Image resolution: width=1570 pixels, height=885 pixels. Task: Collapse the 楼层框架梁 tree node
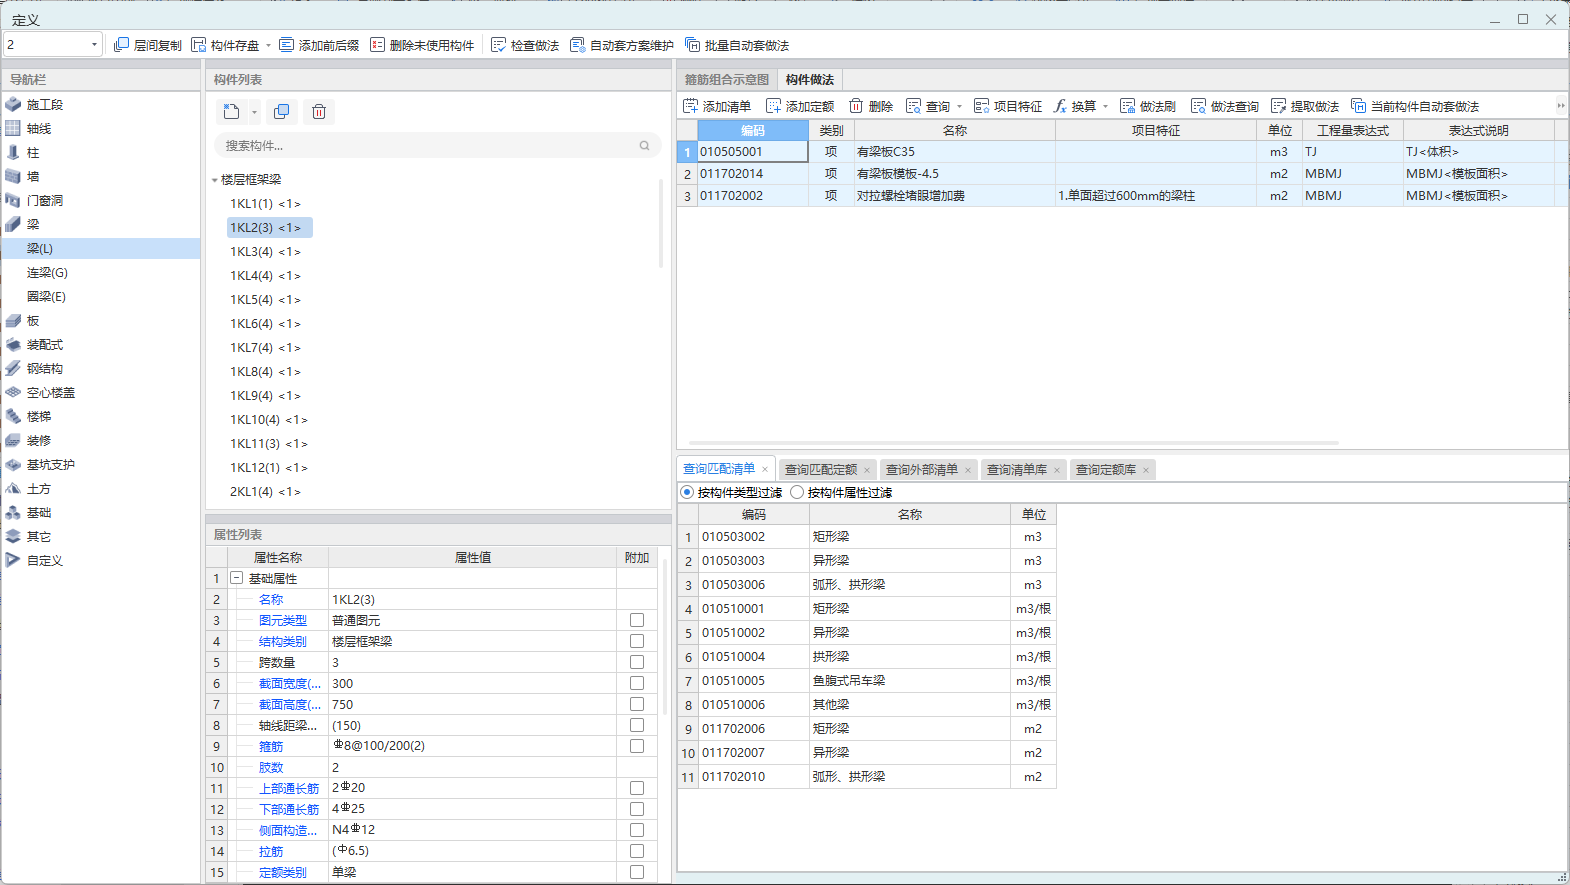point(214,180)
